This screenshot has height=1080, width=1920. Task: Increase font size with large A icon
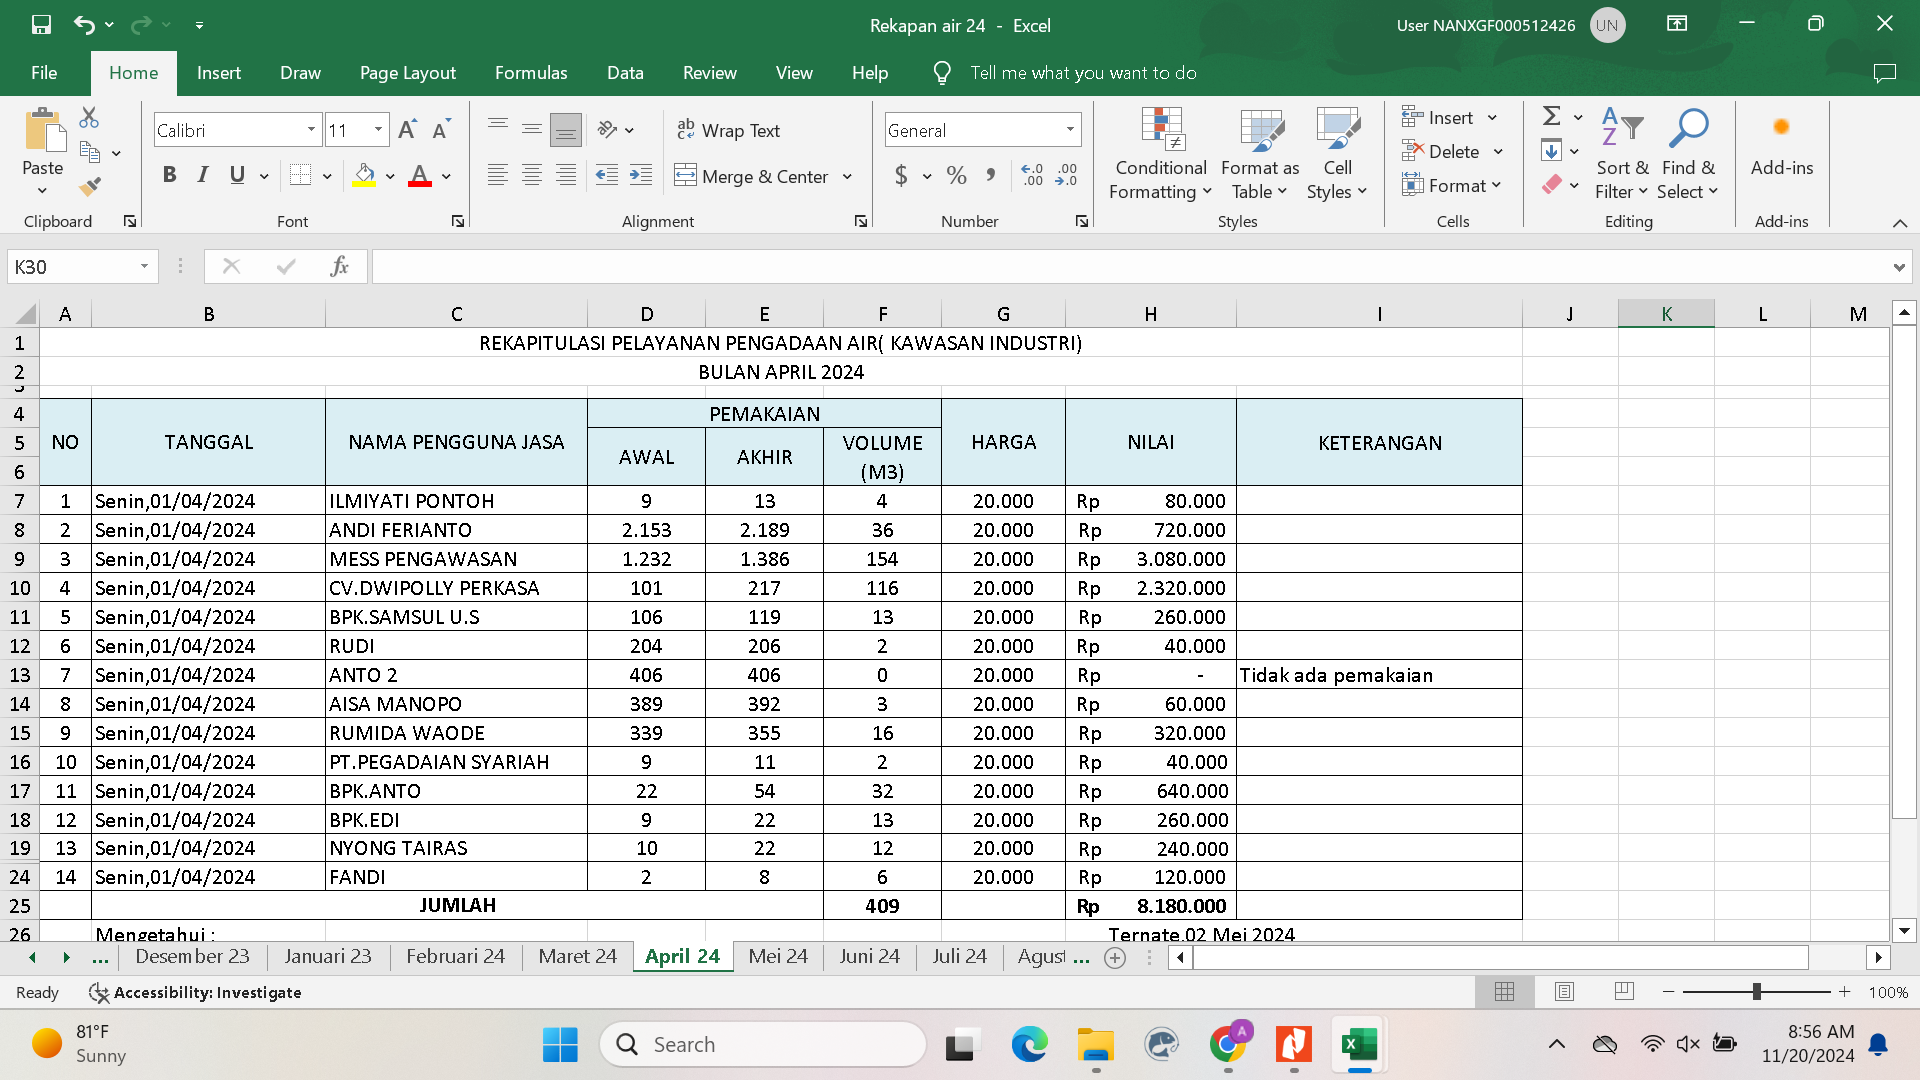407,130
